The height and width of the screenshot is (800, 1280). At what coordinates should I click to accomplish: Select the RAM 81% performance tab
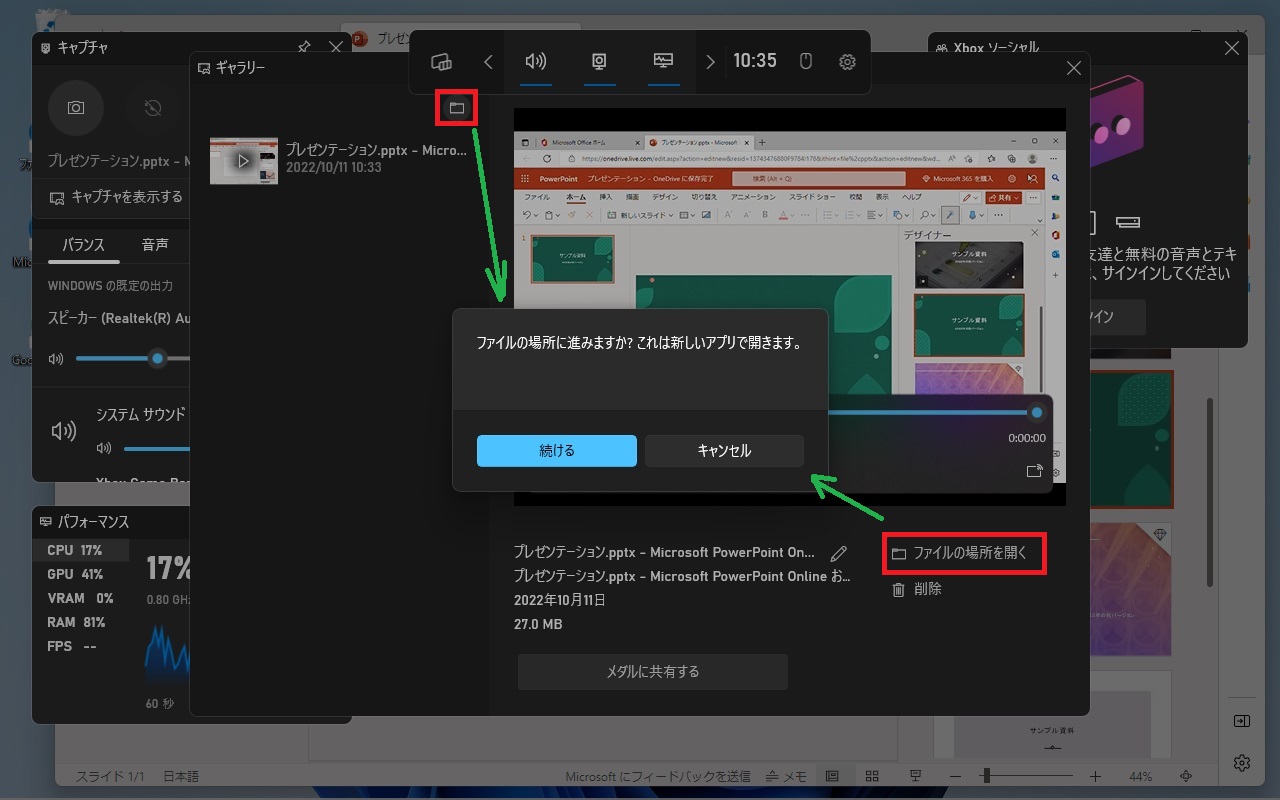pos(80,622)
